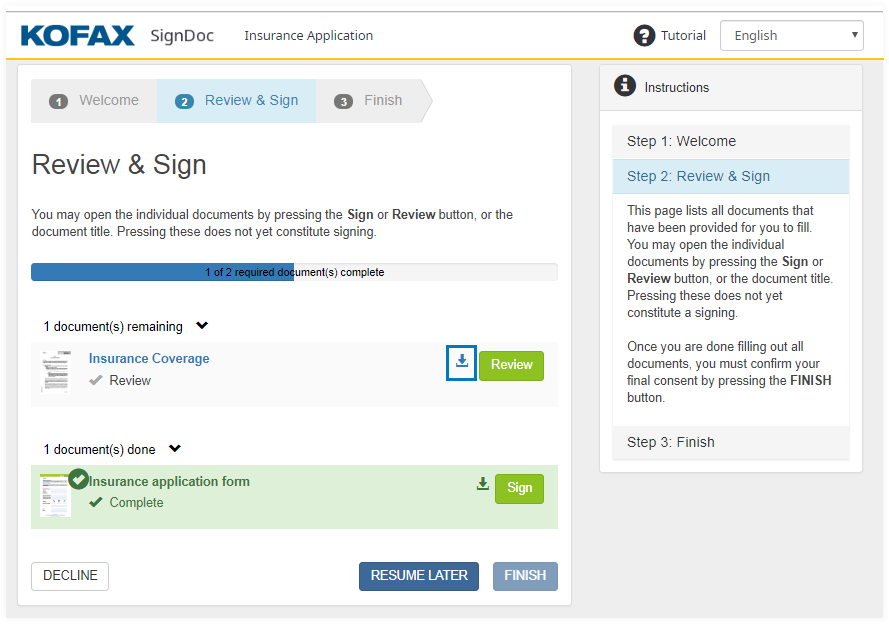The width and height of the screenshot is (889, 624).
Task: Click the step 3 Finish number badge
Action: pos(343,101)
